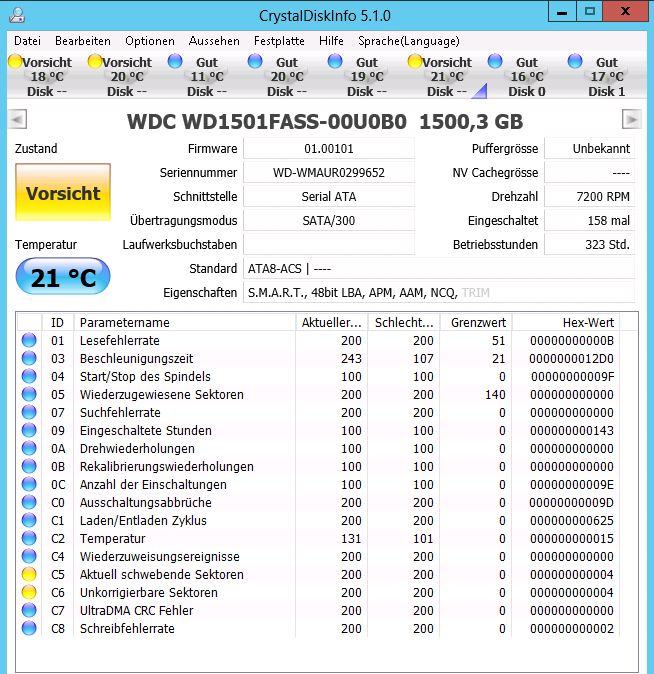Screen dimensions: 654x674
Task: Click the Eigenschaften S.M.A.R.T. features field
Action: click(x=439, y=293)
